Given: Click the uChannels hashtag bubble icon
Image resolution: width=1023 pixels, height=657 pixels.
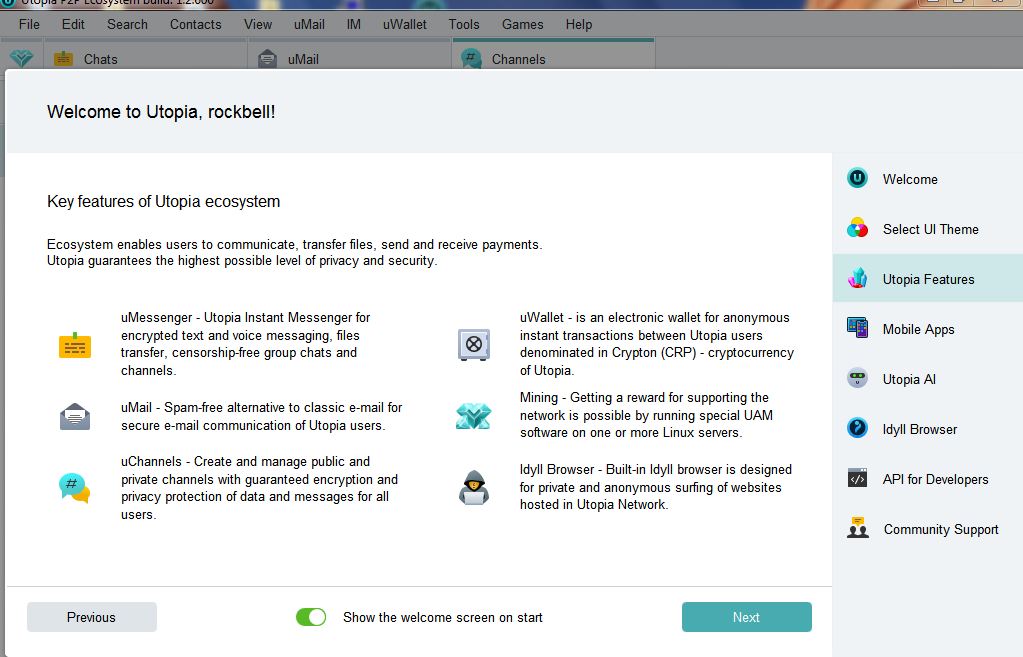Looking at the screenshot, I should pyautogui.click(x=74, y=487).
